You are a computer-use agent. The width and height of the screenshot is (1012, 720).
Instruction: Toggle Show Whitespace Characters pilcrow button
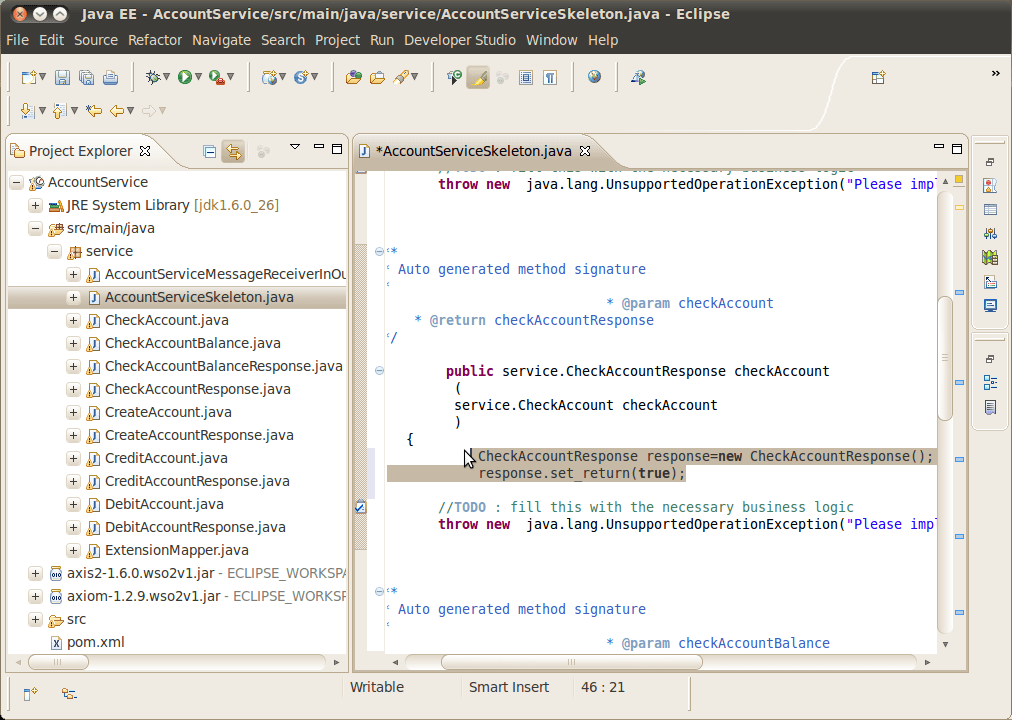click(x=550, y=77)
